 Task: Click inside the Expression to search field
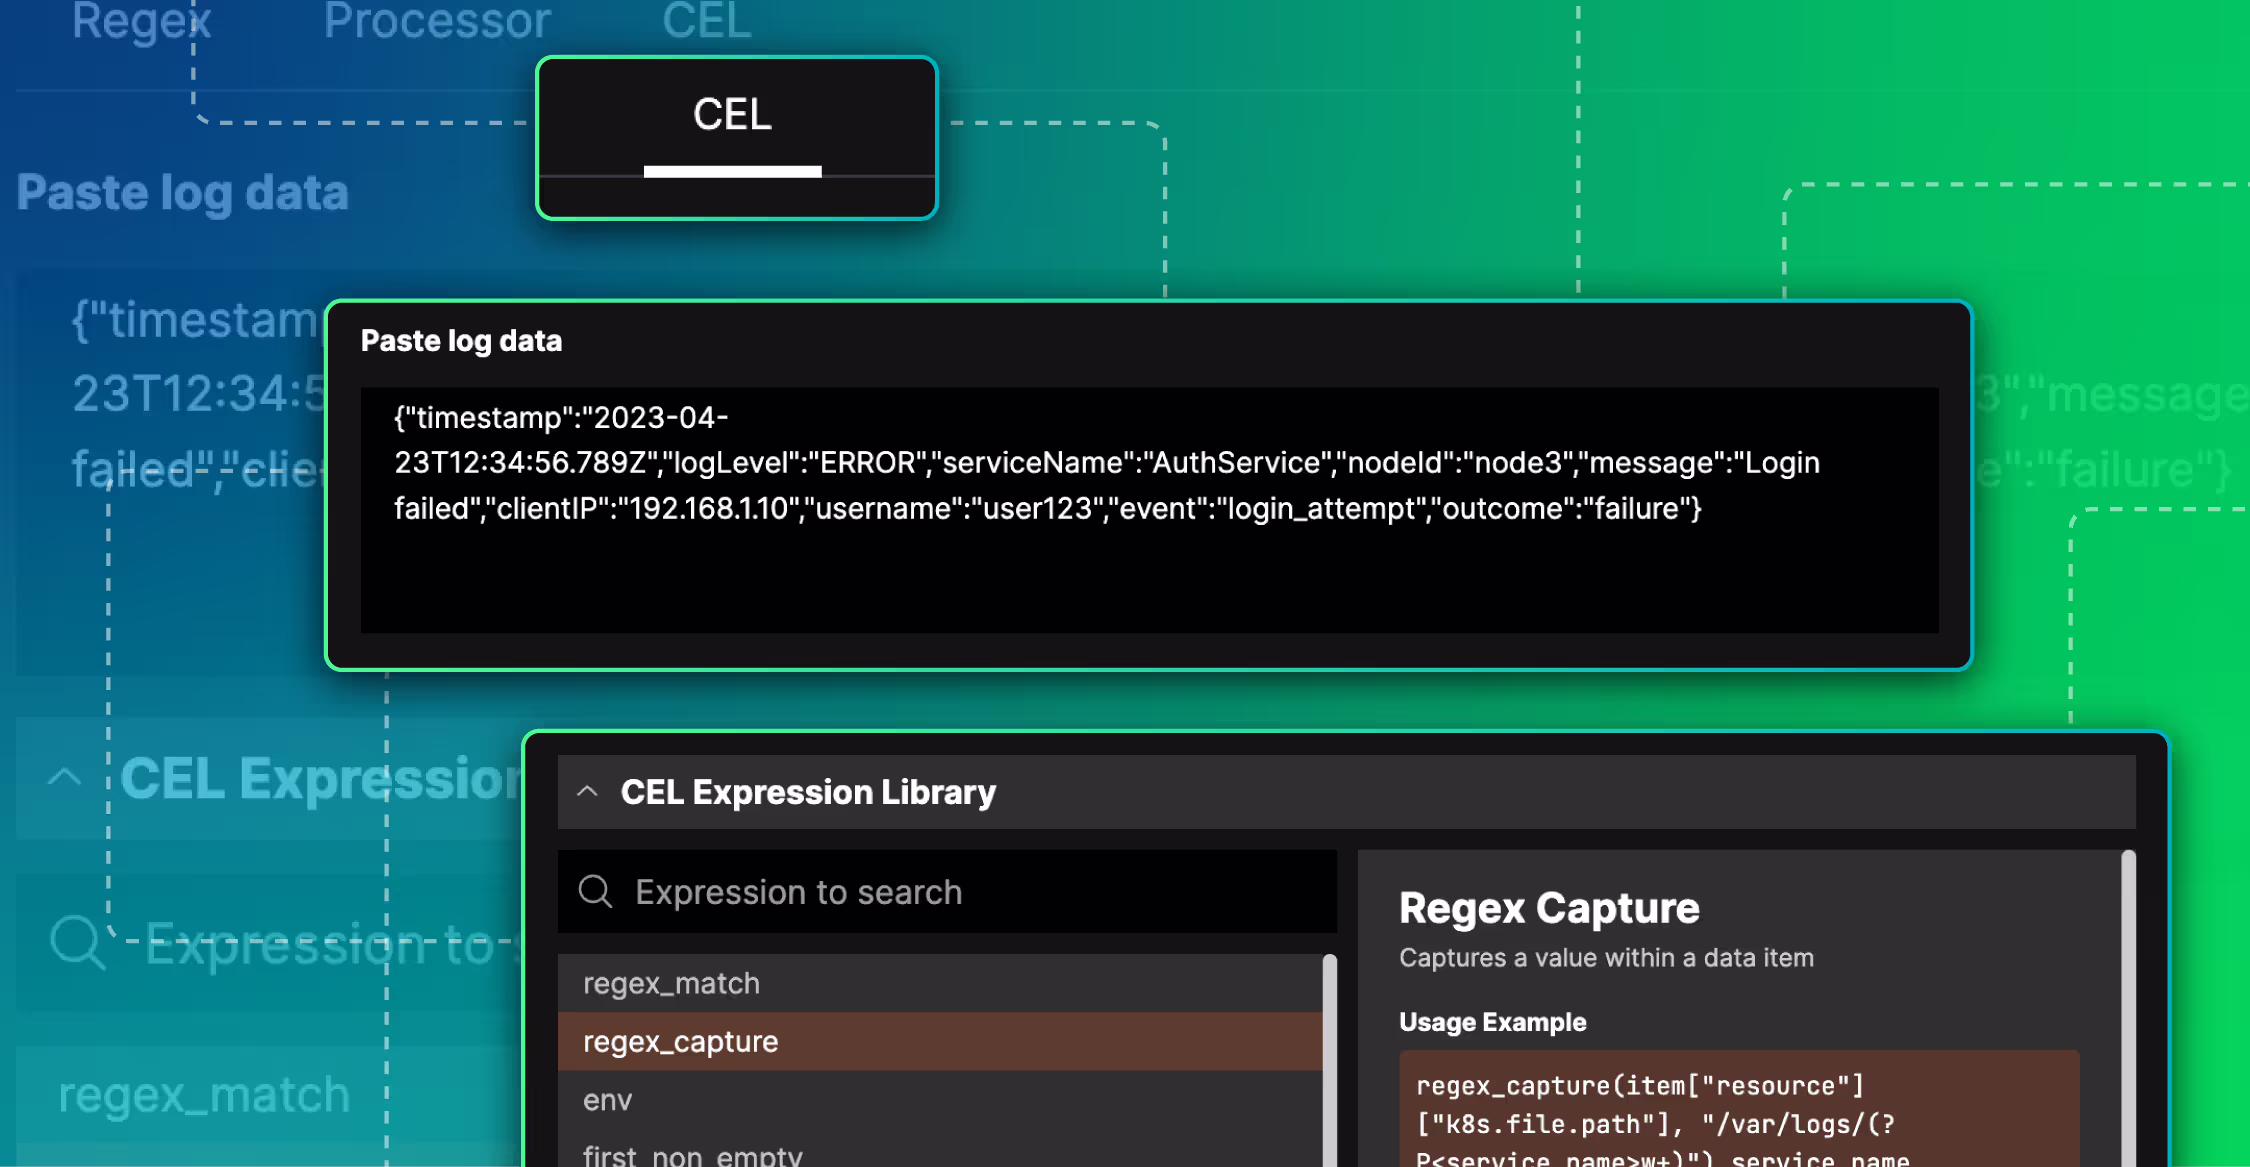(x=900, y=891)
